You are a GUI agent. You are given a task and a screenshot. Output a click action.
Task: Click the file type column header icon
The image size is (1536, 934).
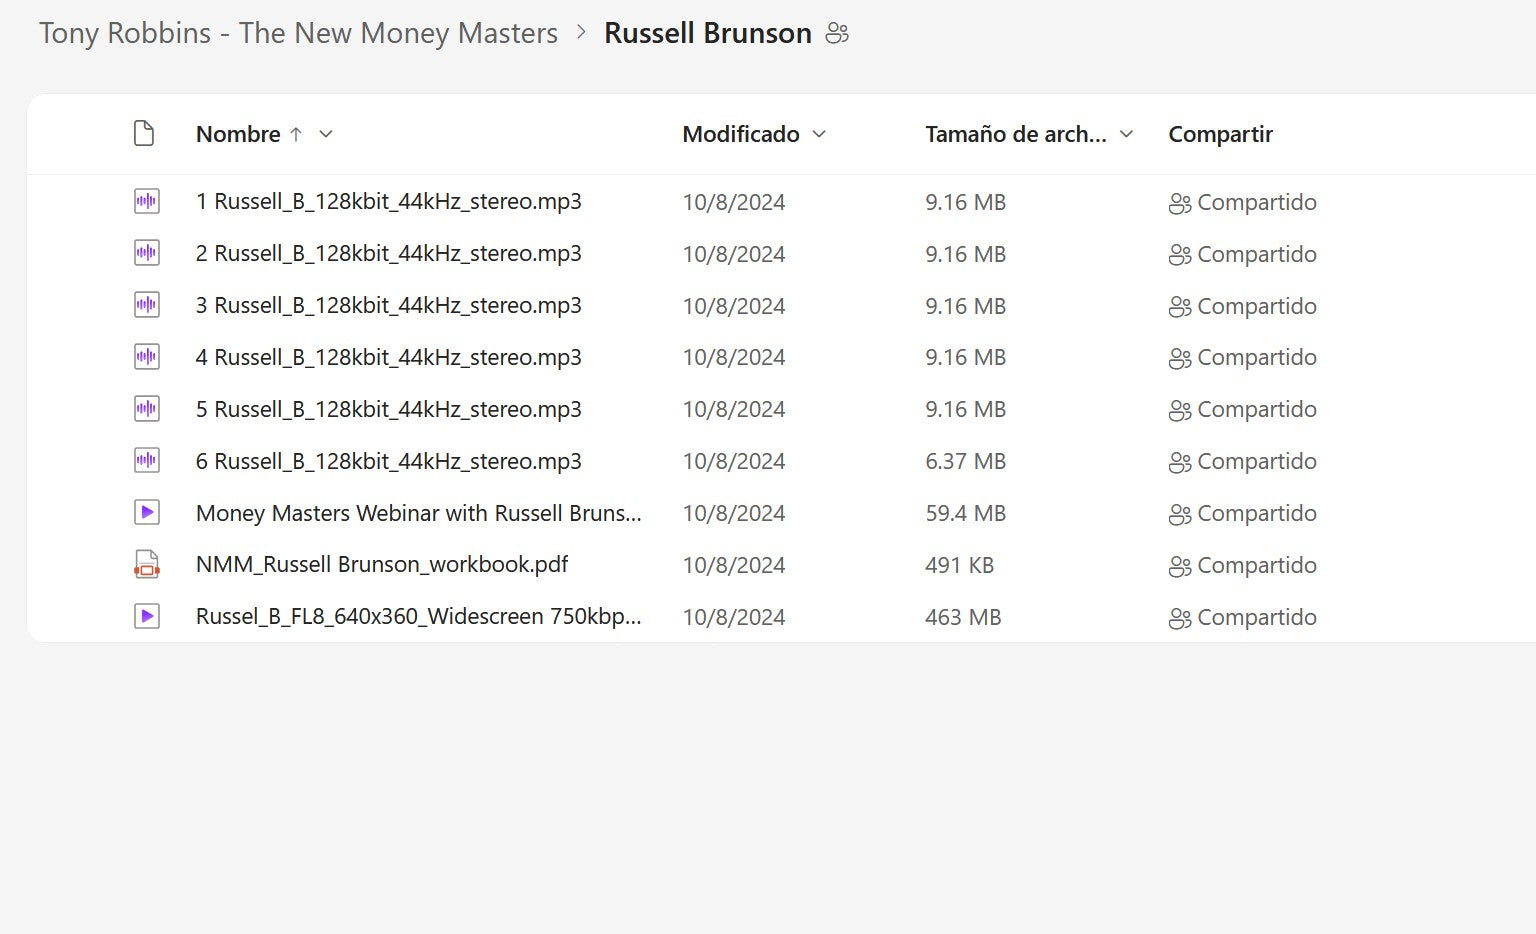coord(144,134)
